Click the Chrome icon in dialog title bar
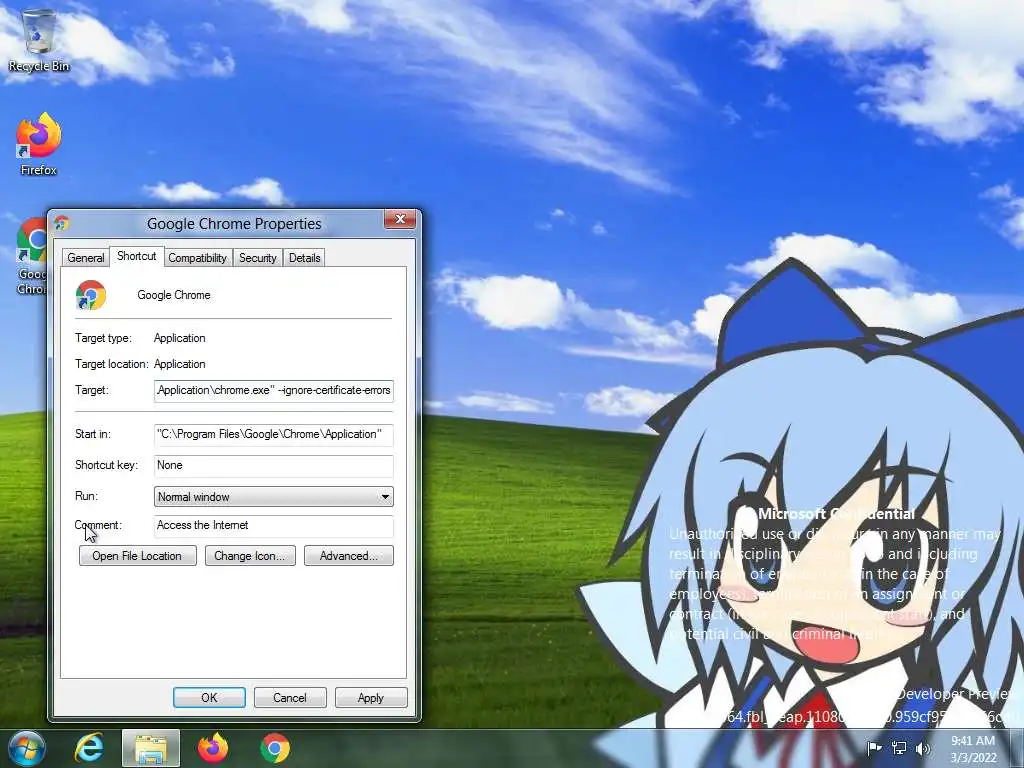1024x768 pixels. pos(62,223)
